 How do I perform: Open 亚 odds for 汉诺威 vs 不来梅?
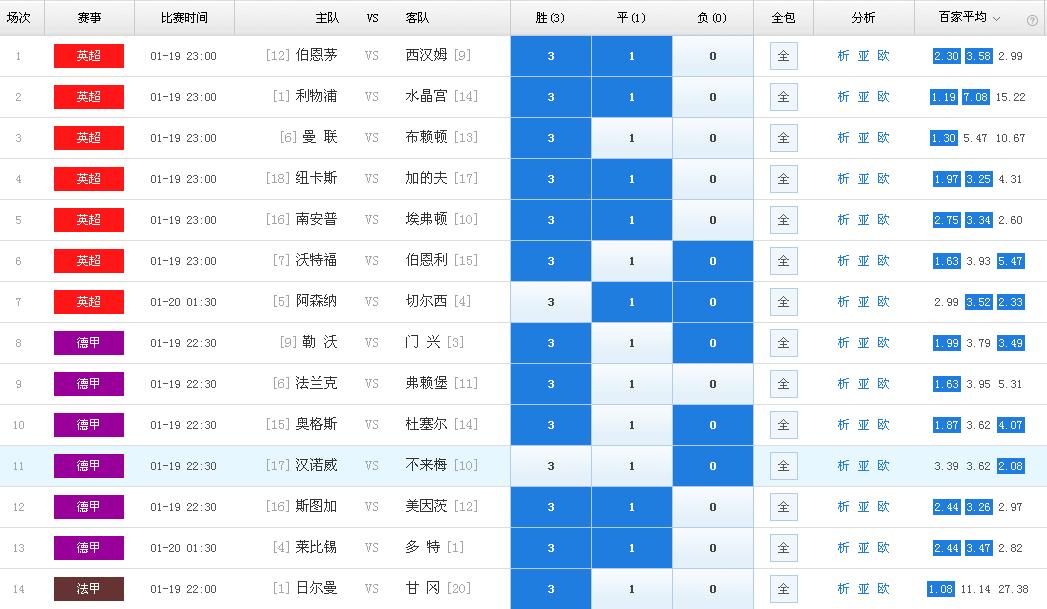click(x=863, y=466)
